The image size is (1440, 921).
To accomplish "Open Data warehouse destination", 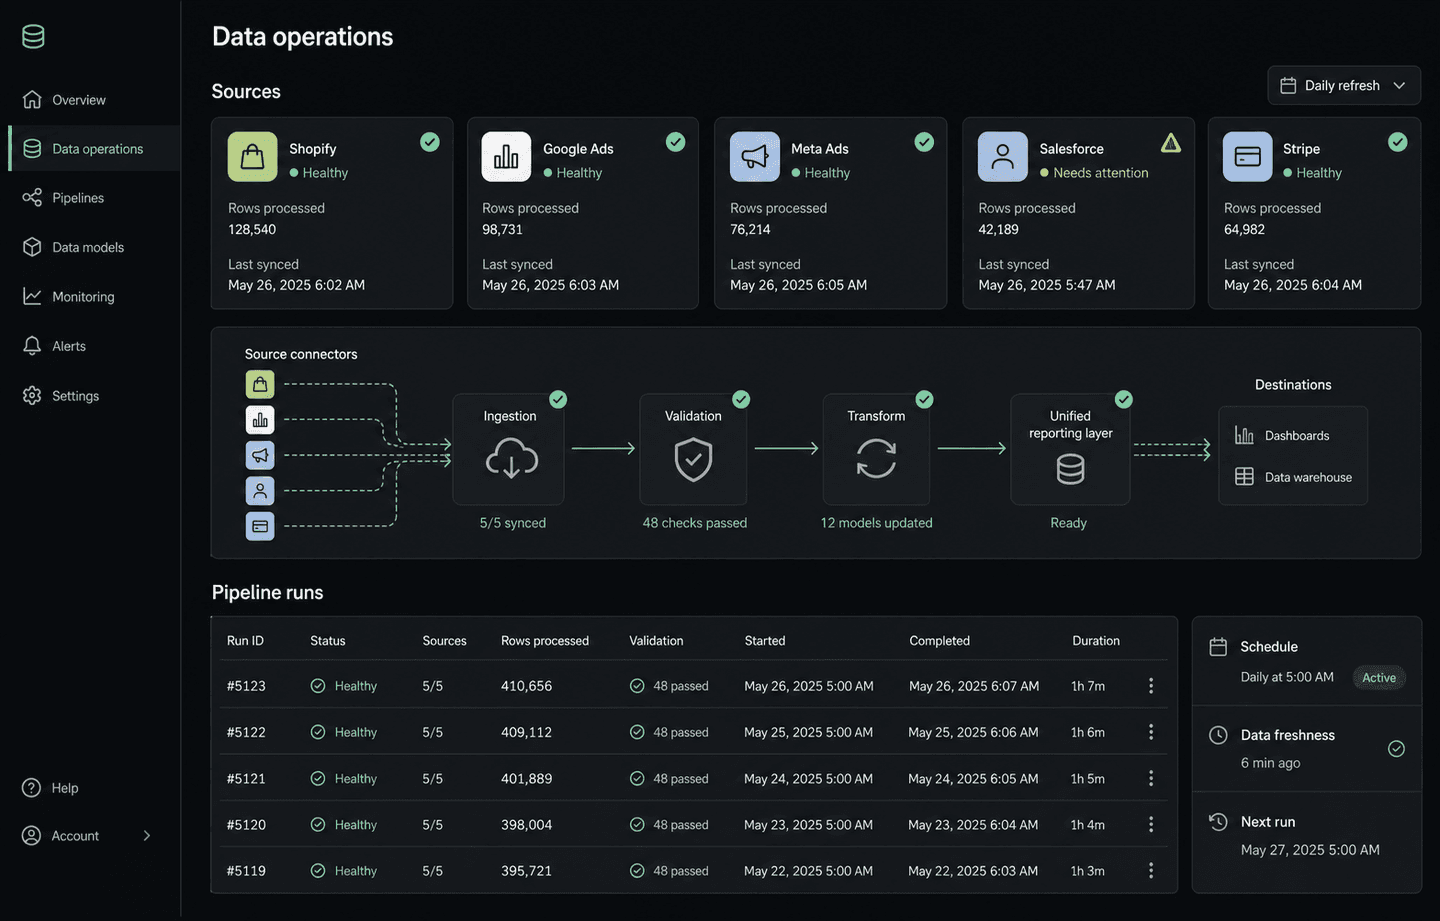I will tap(1294, 477).
